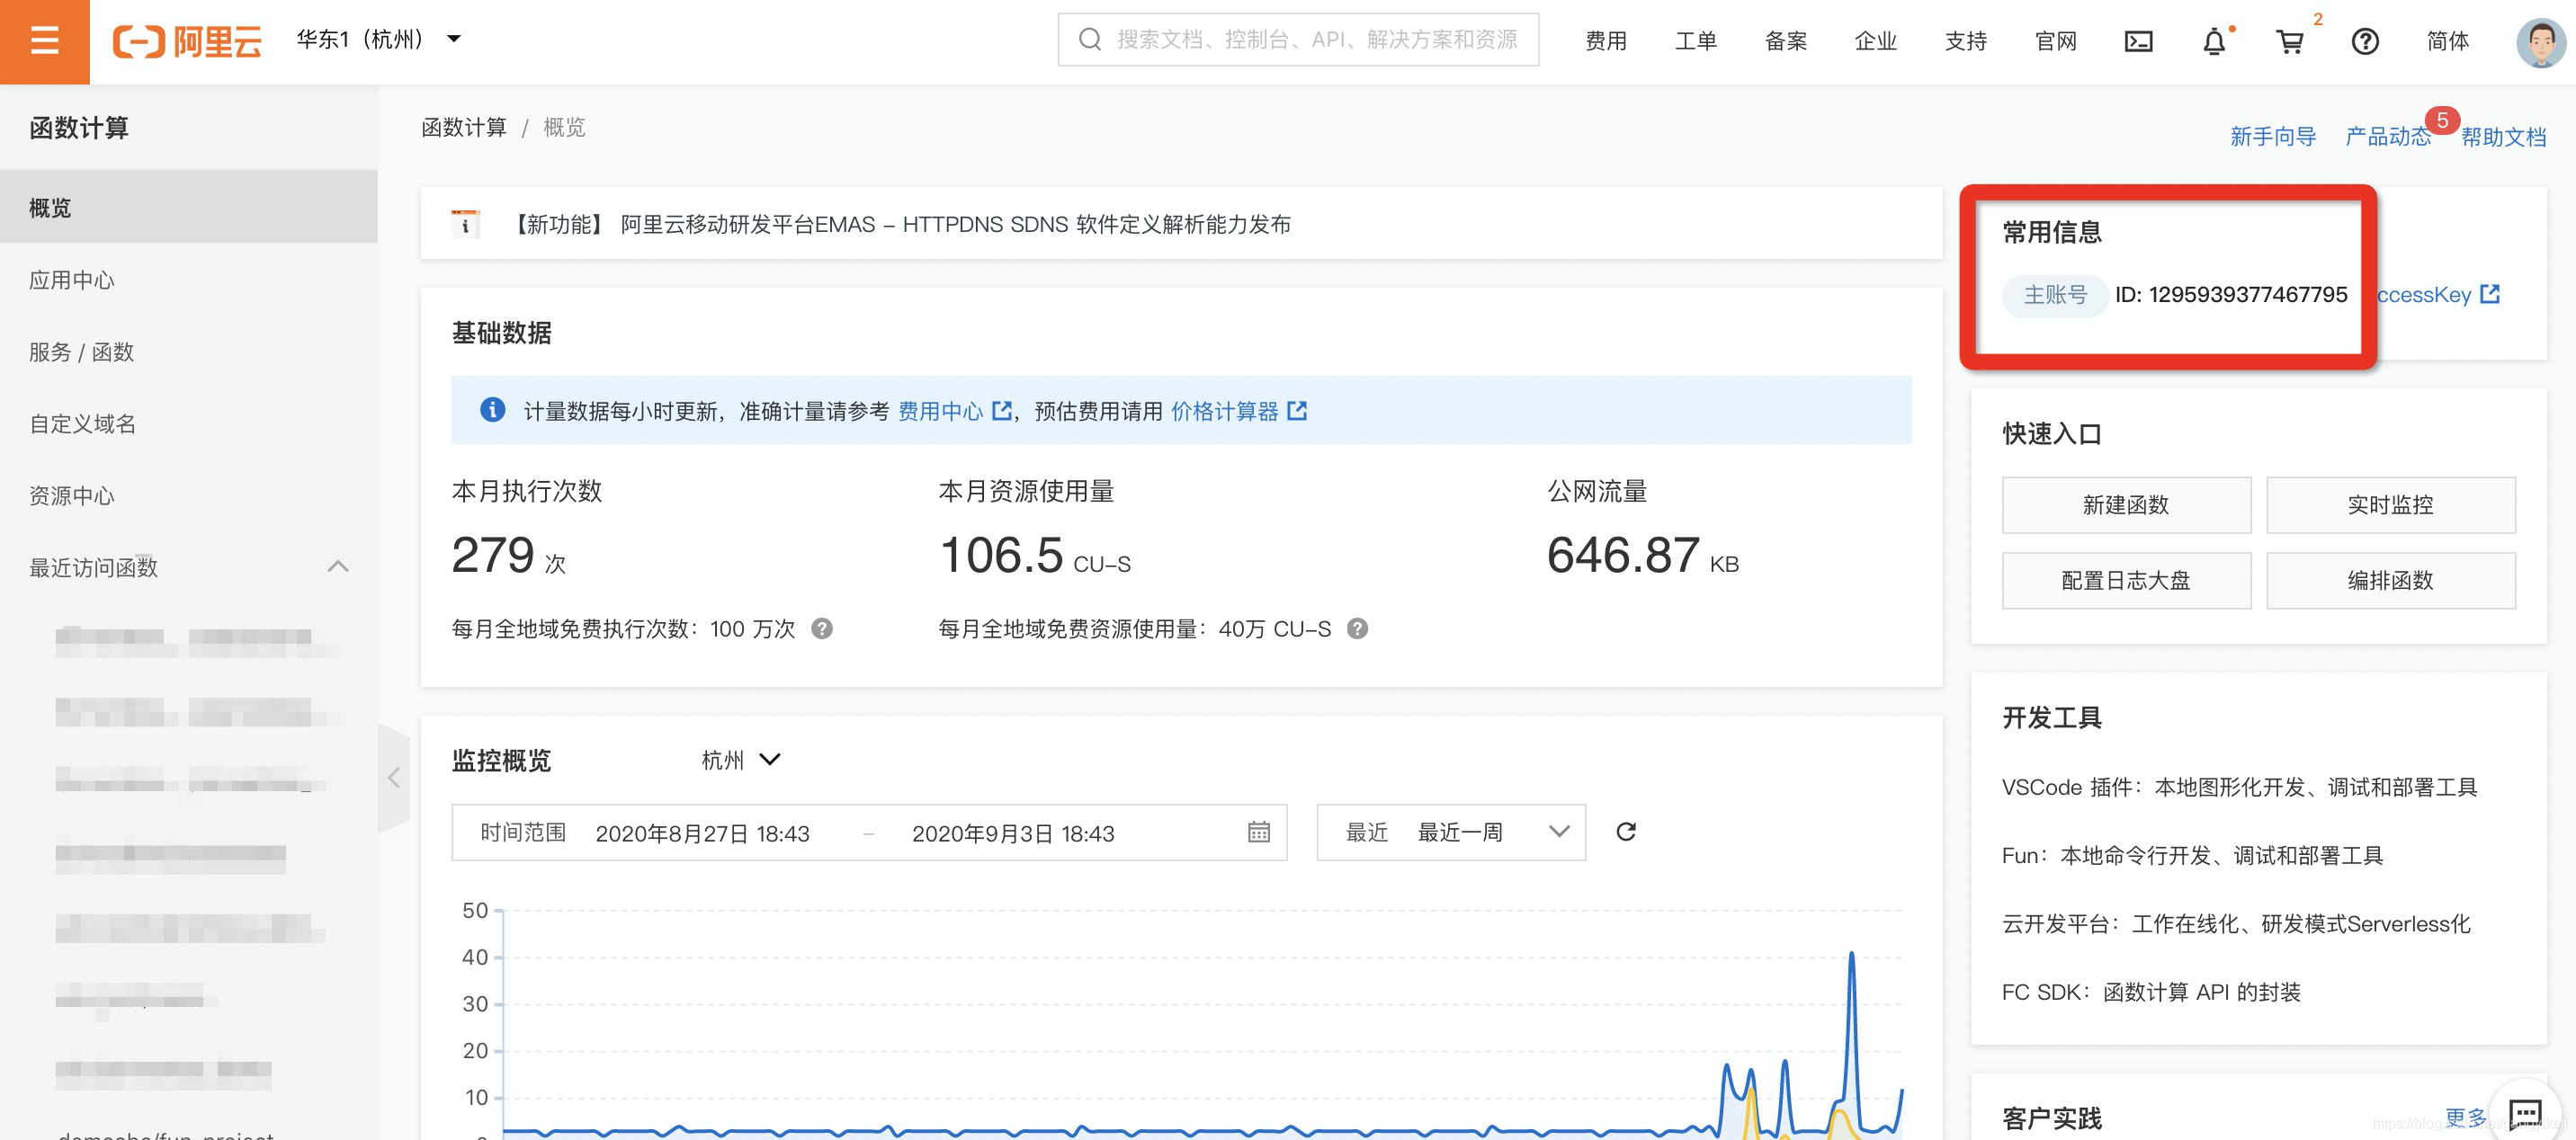Collapse the 最近访问函数 sidebar section
Viewport: 2576px width, 1140px height.
point(338,567)
